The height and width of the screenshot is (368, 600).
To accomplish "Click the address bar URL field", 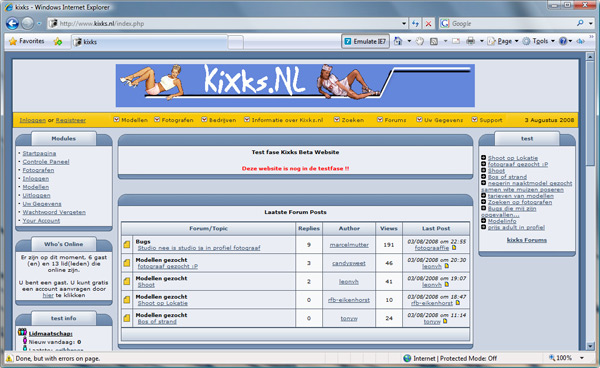I will 228,24.
